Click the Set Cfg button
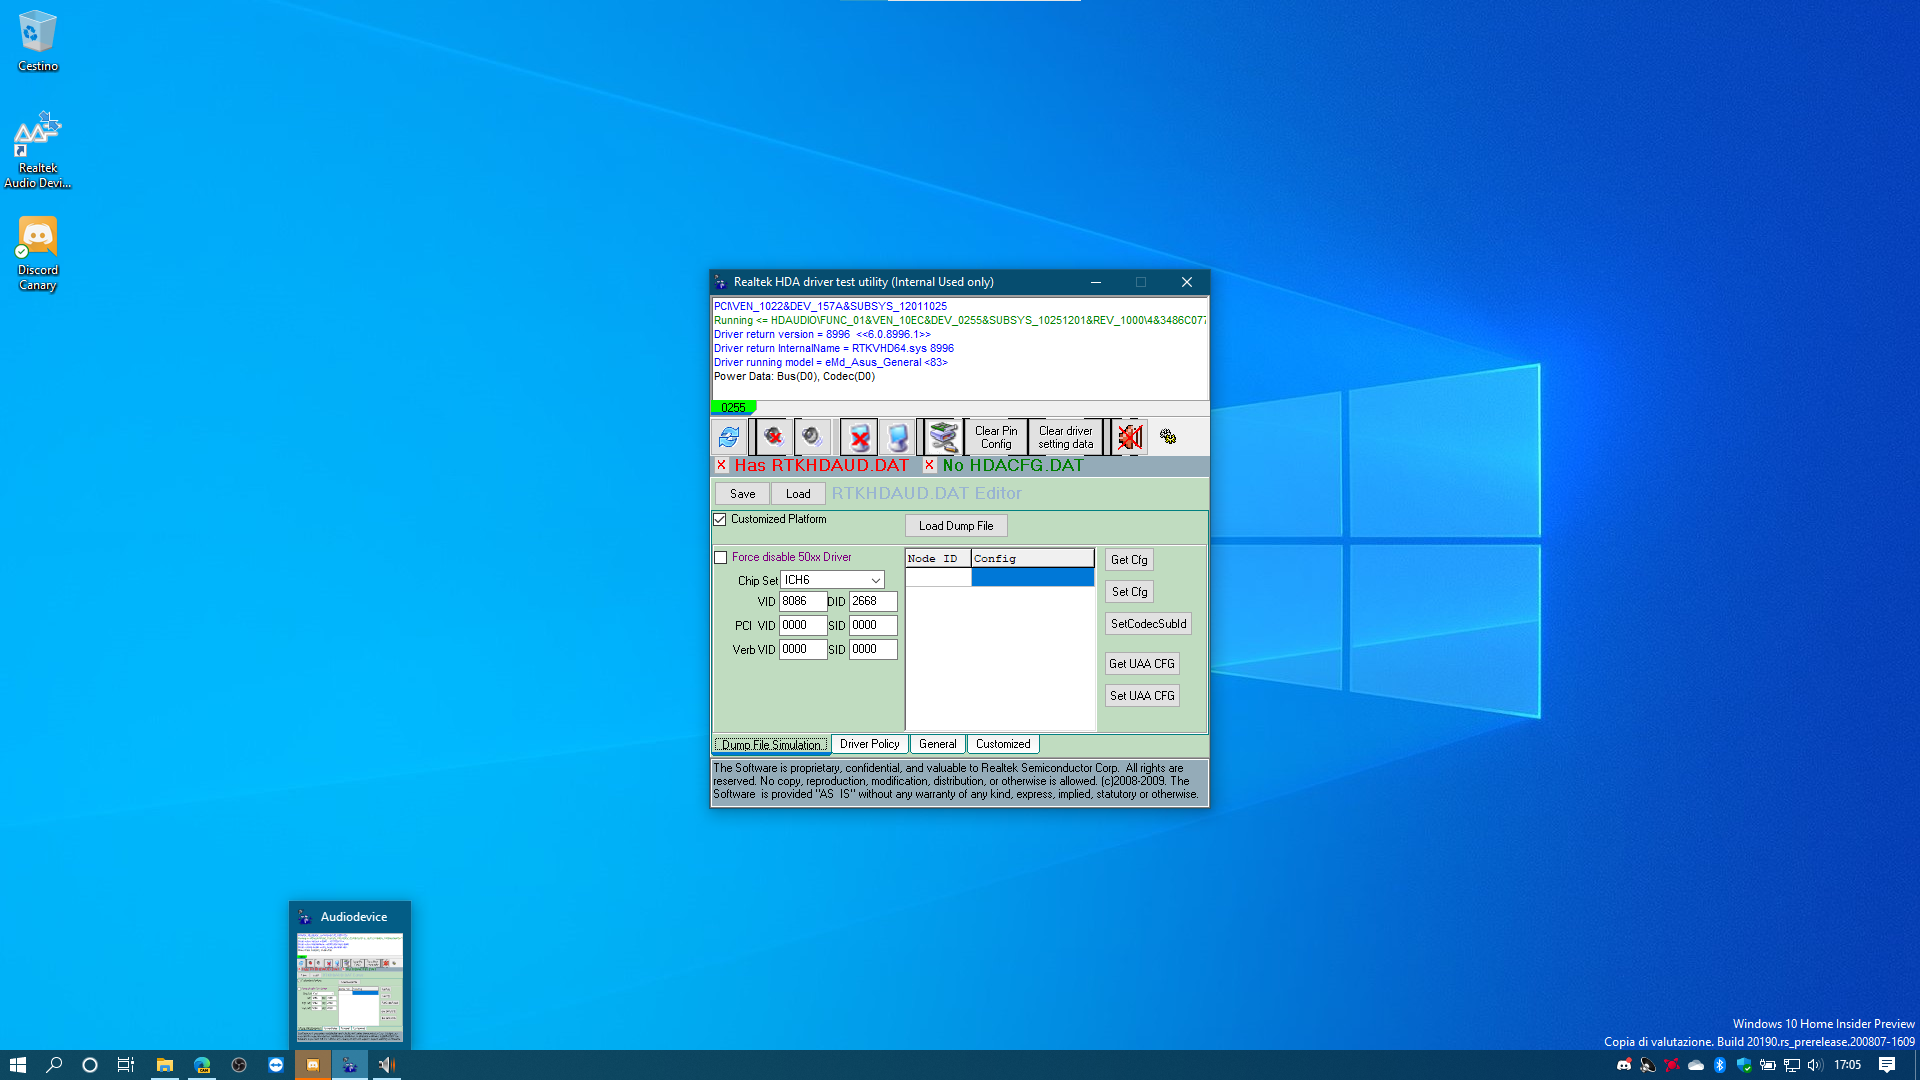Viewport: 1920px width, 1080px height. tap(1129, 592)
